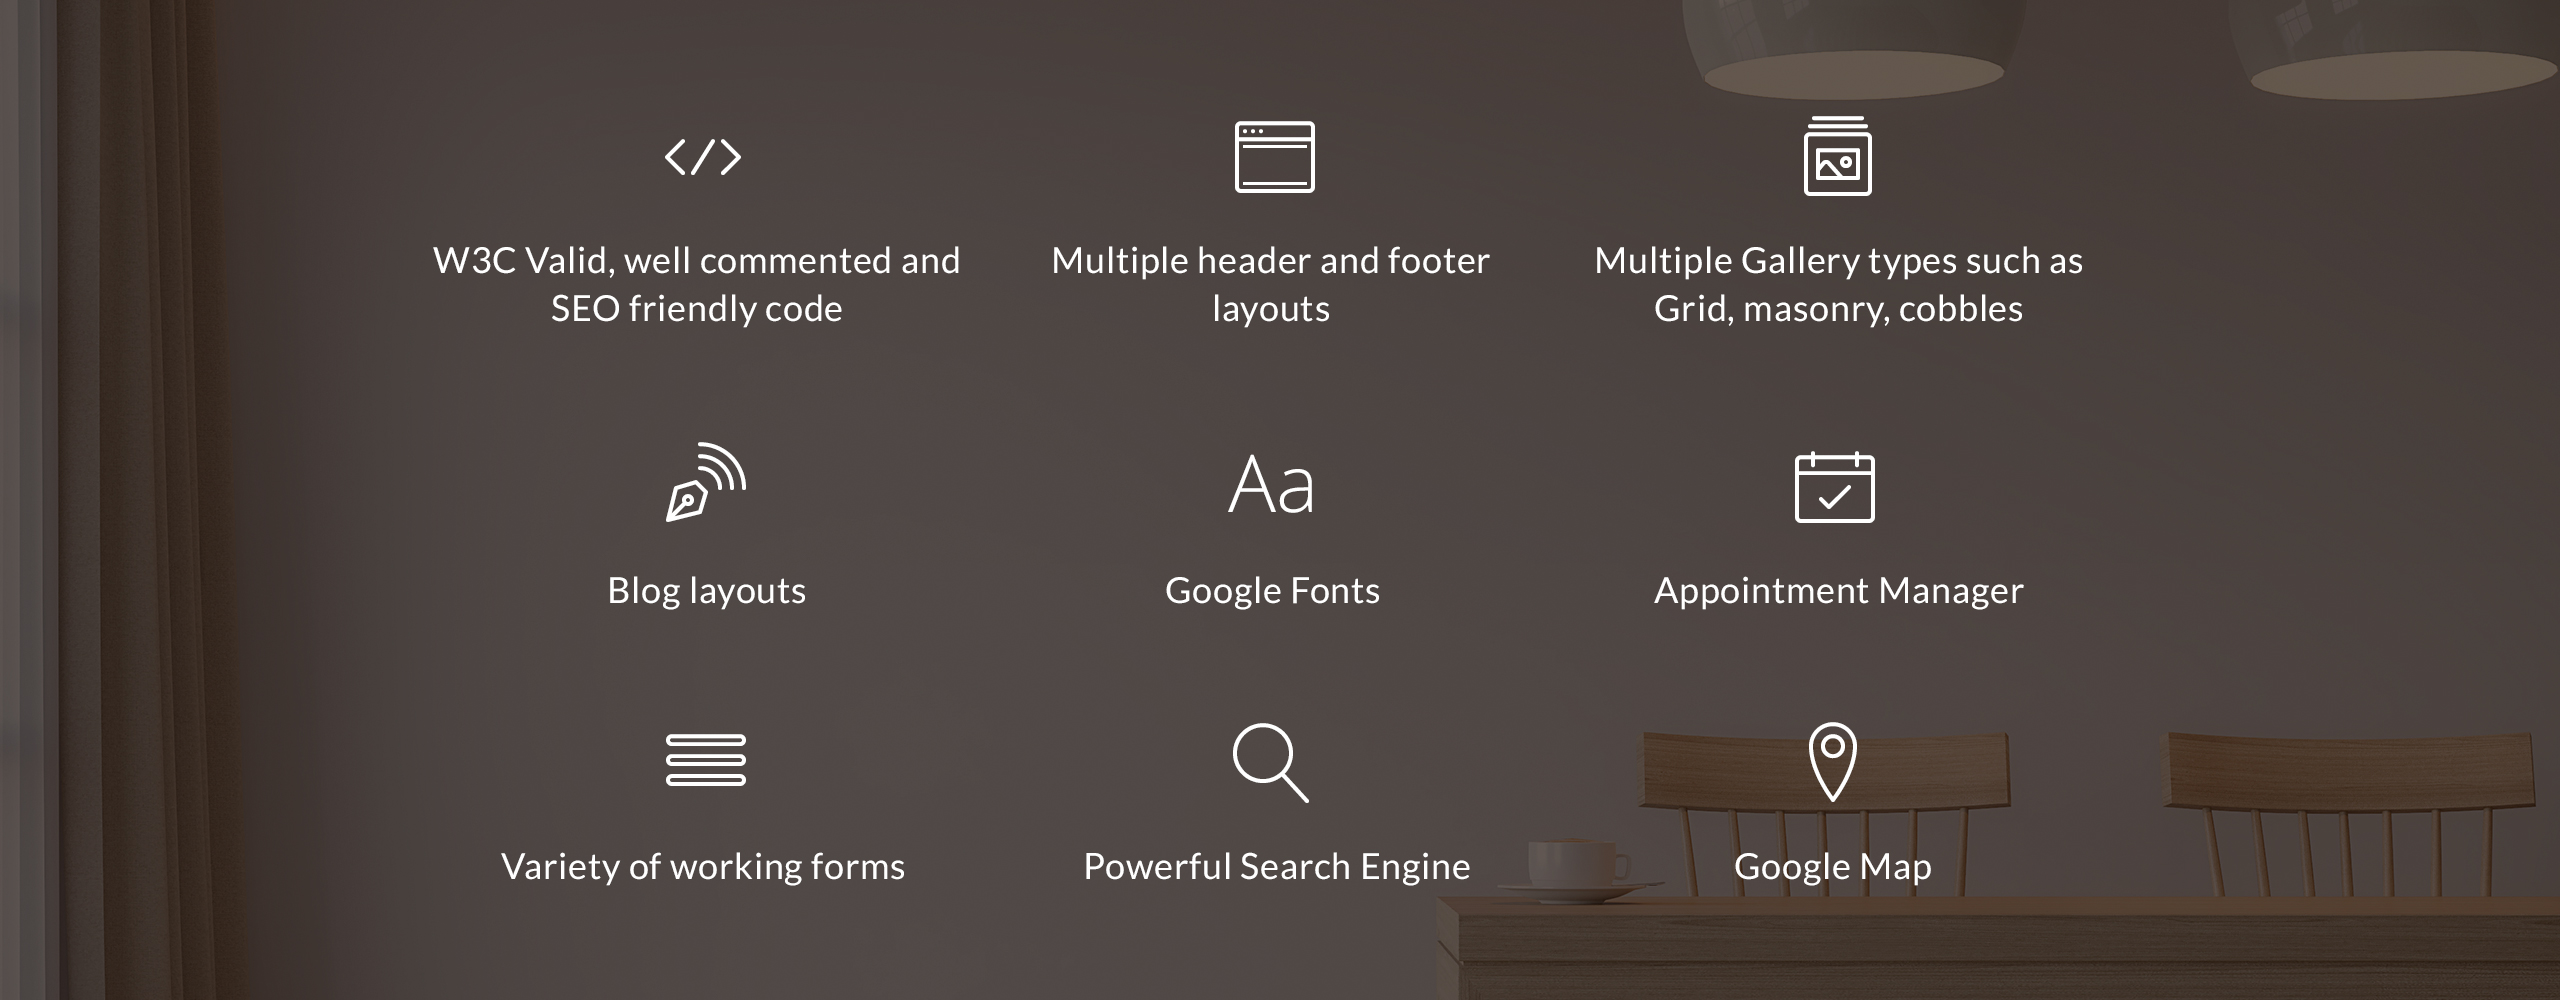Click the pen nib blog icon
Screen dimensions: 2560x1000
tap(705, 483)
